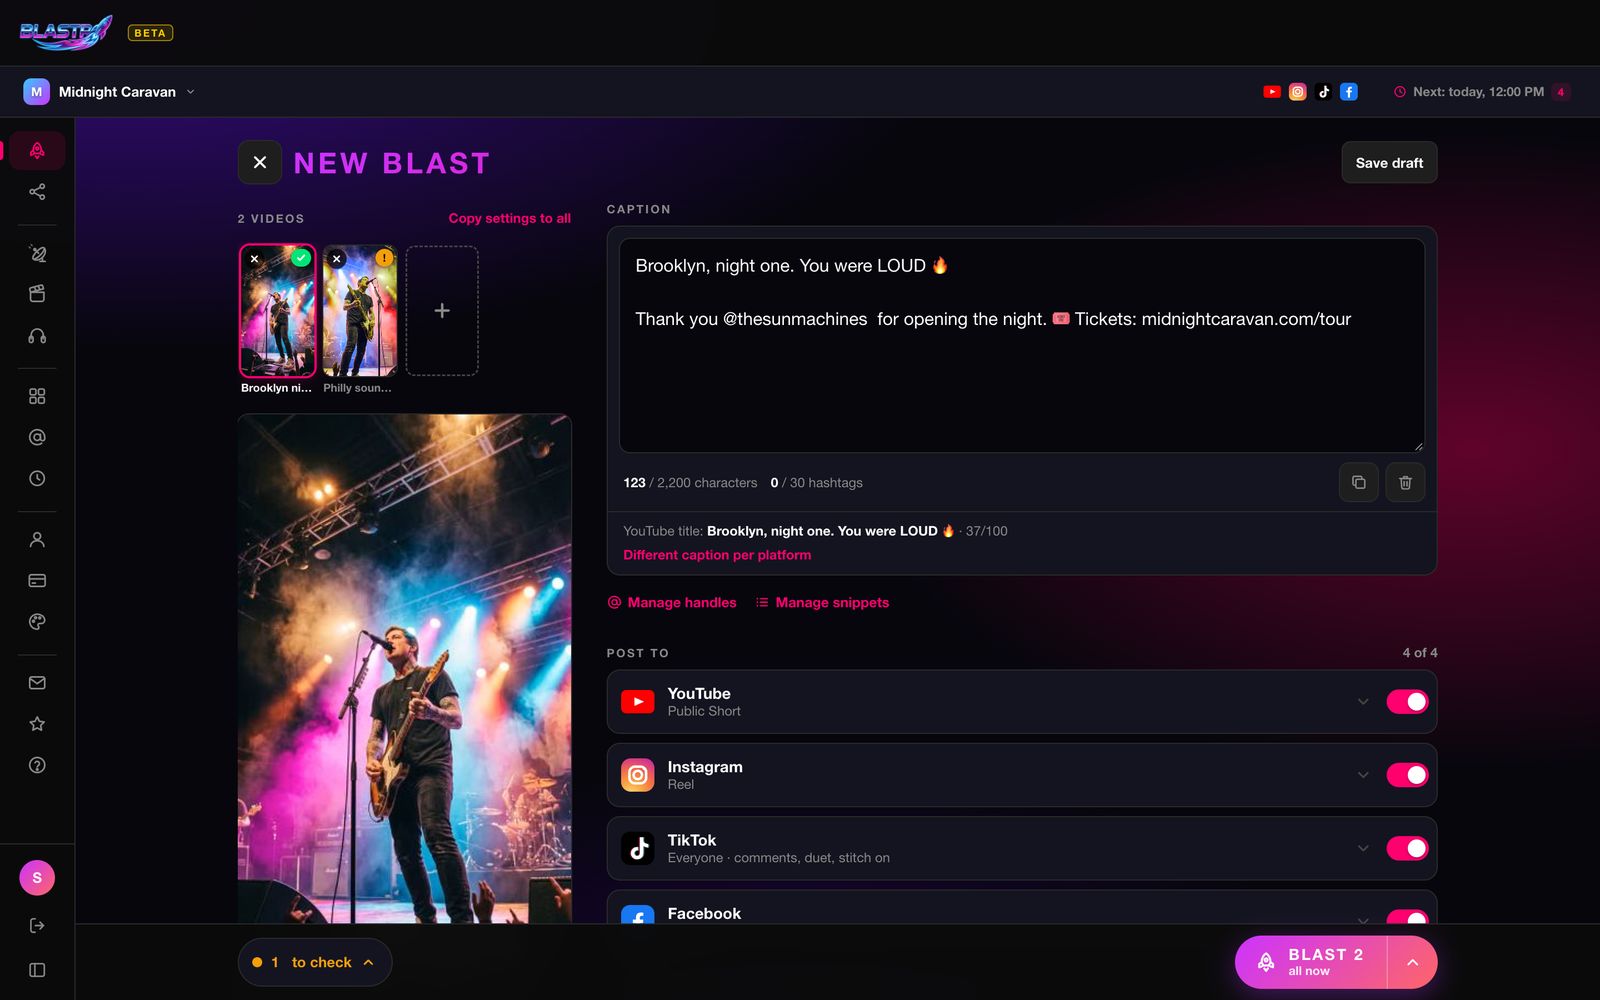Open the Midnight Caravan workspace dropdown
Image resolution: width=1600 pixels, height=1000 pixels.
pos(109,92)
